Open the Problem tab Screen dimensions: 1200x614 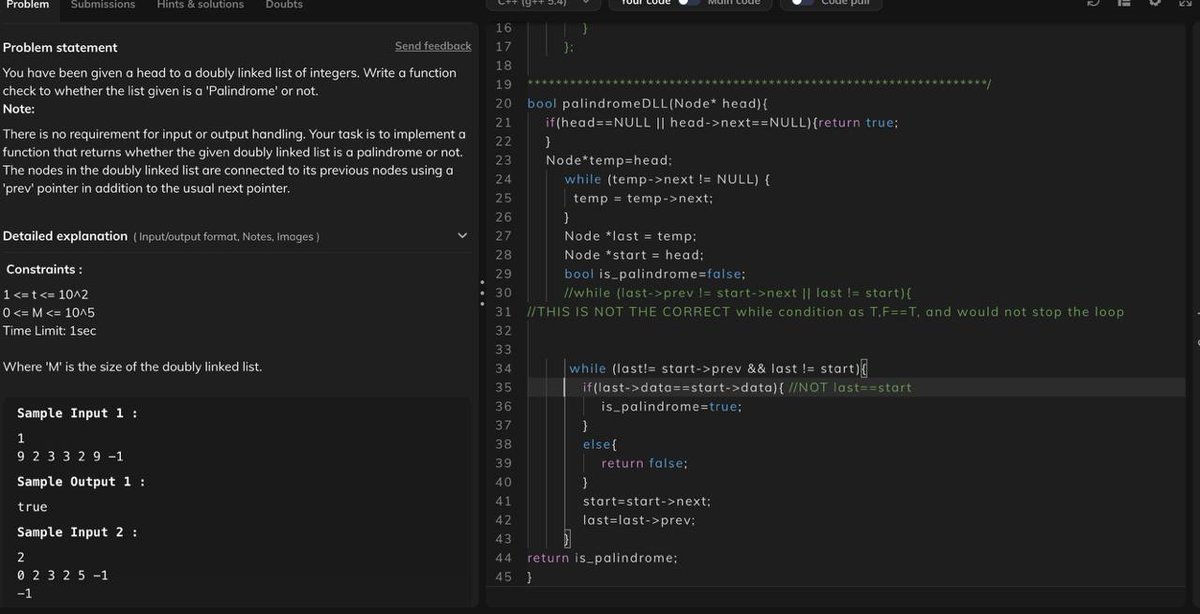[x=27, y=5]
